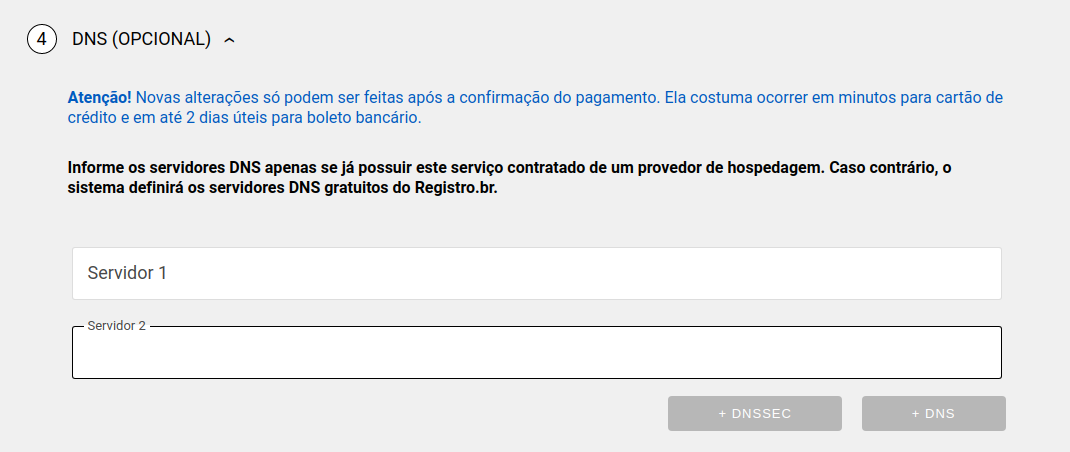Click the 'Caso contrário' sentence start

click(881, 167)
